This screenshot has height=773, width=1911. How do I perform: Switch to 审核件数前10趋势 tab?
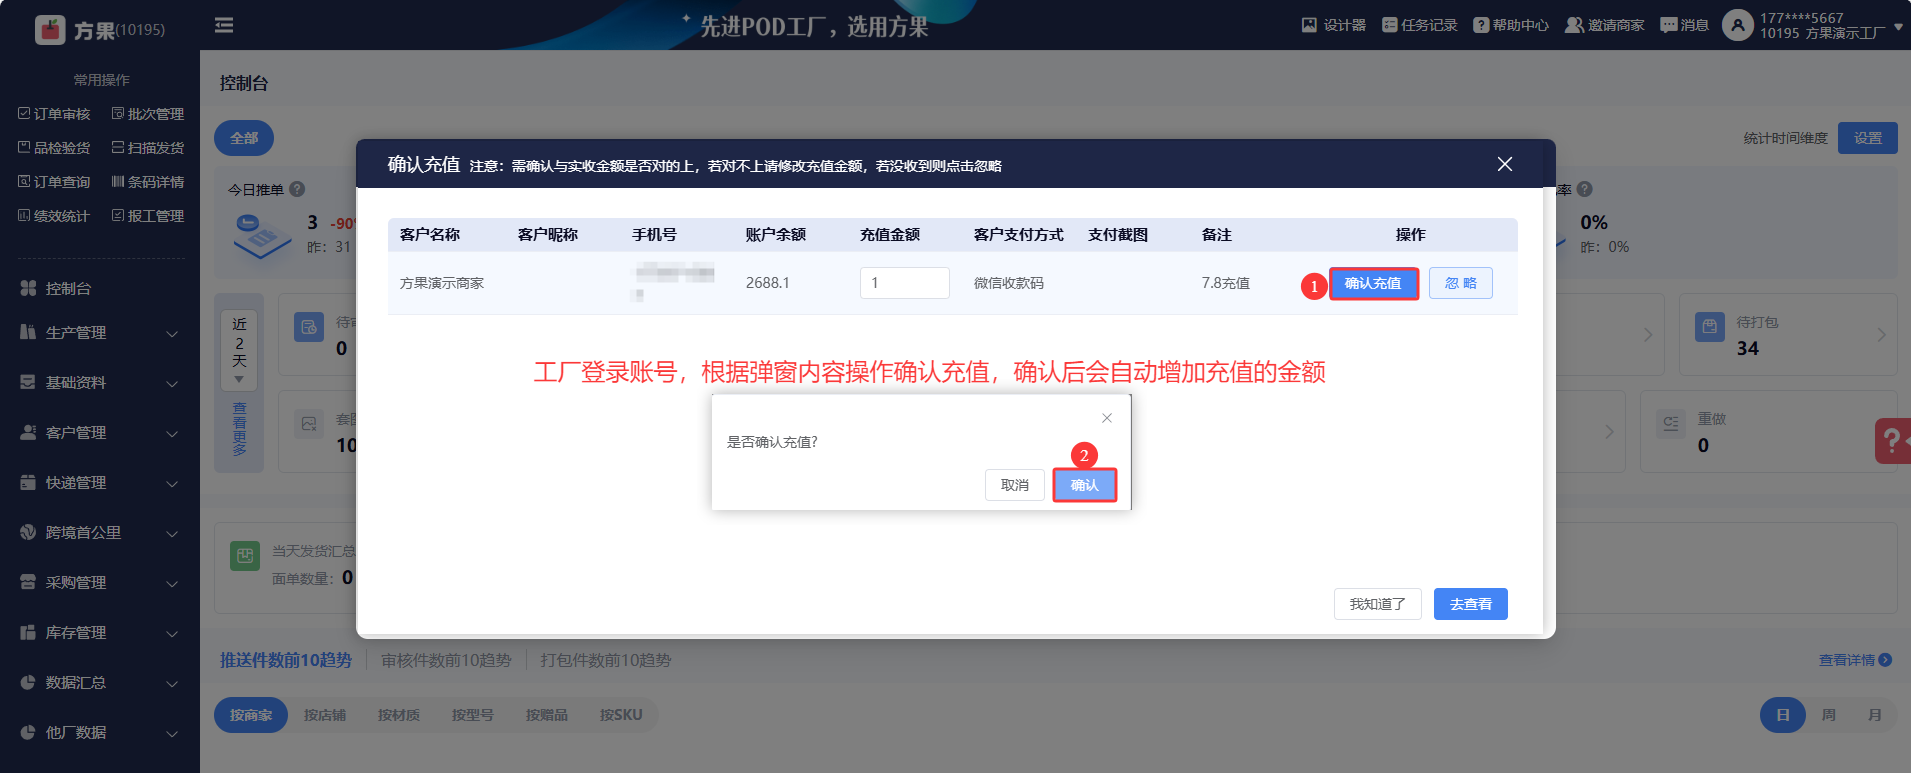446,660
